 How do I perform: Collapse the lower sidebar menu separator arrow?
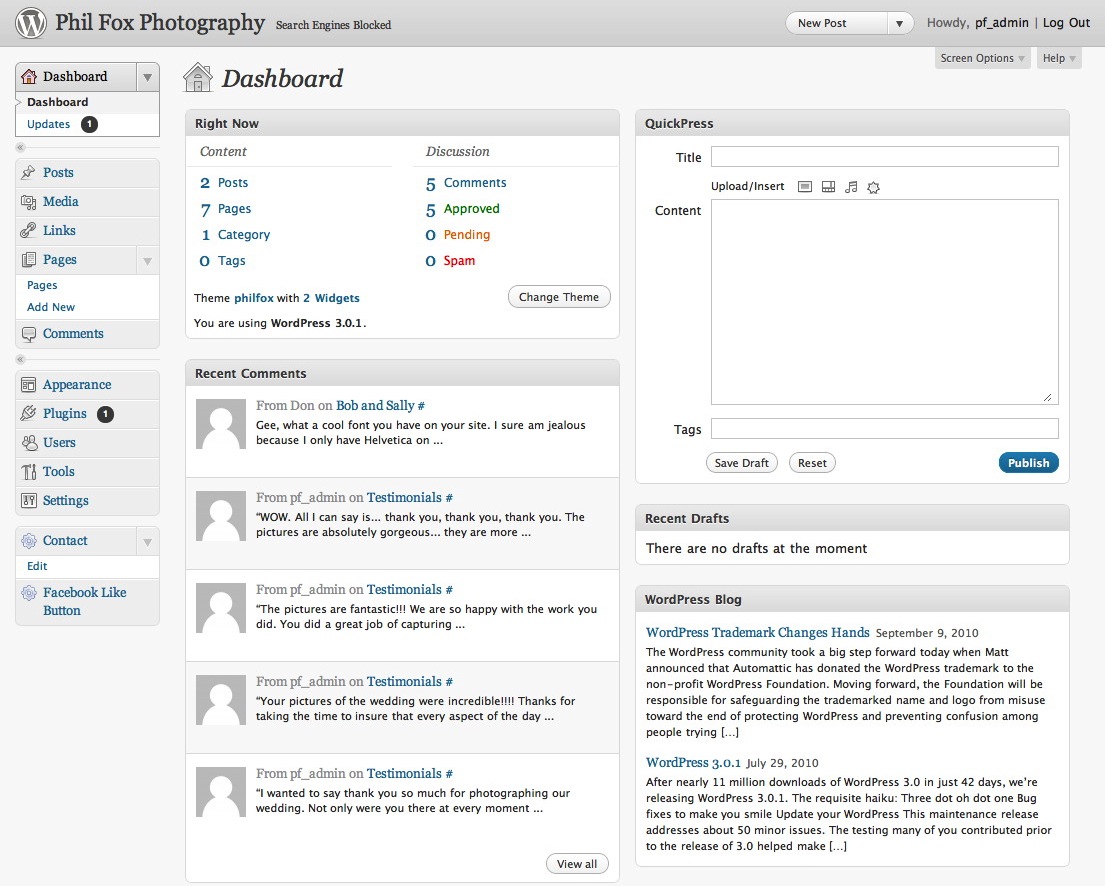coord(20,359)
